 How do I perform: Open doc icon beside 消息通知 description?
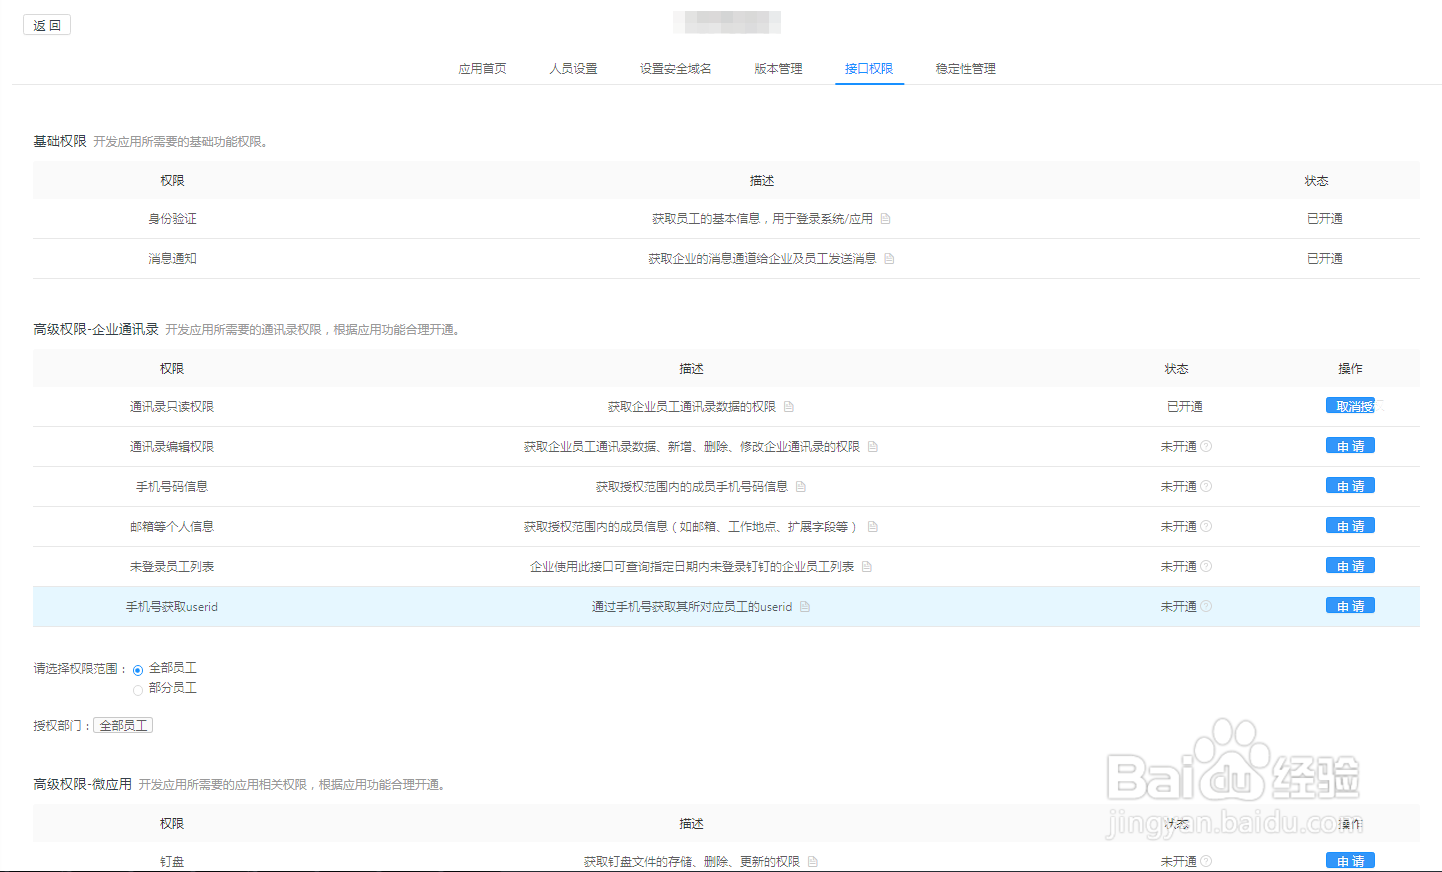pyautogui.click(x=889, y=259)
